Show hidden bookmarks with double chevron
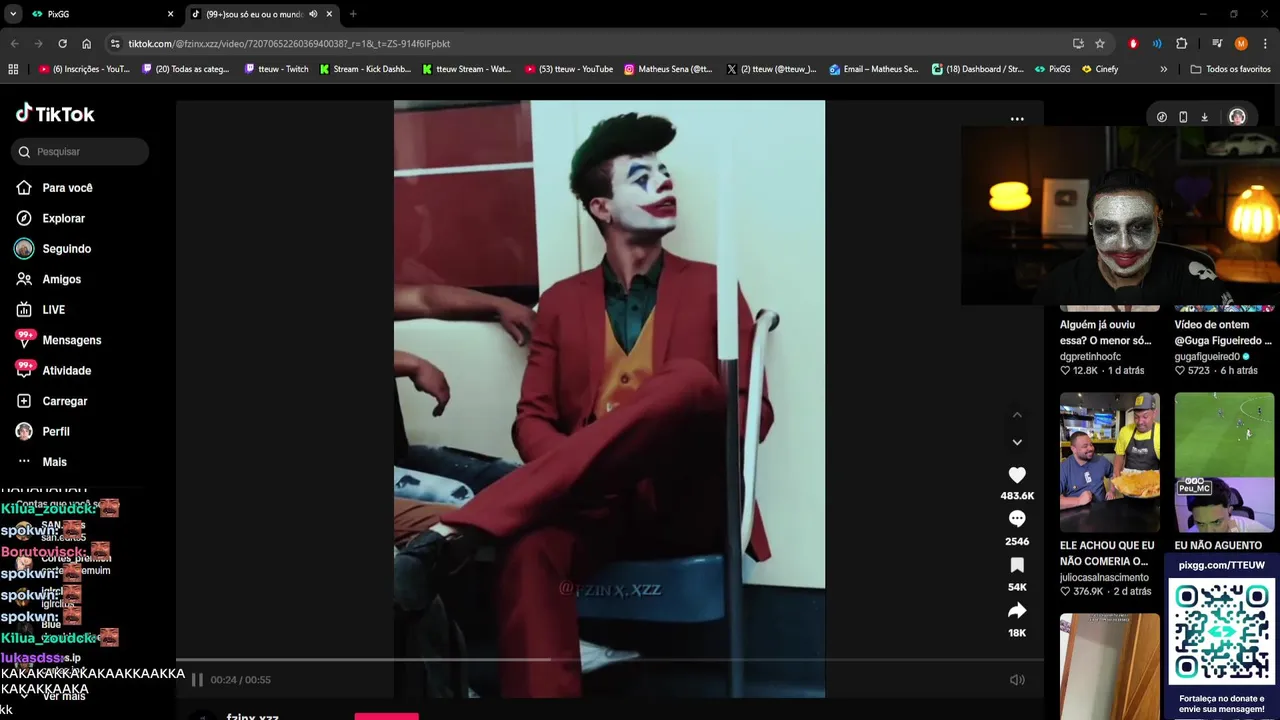The width and height of the screenshot is (1280, 720). (x=1163, y=69)
